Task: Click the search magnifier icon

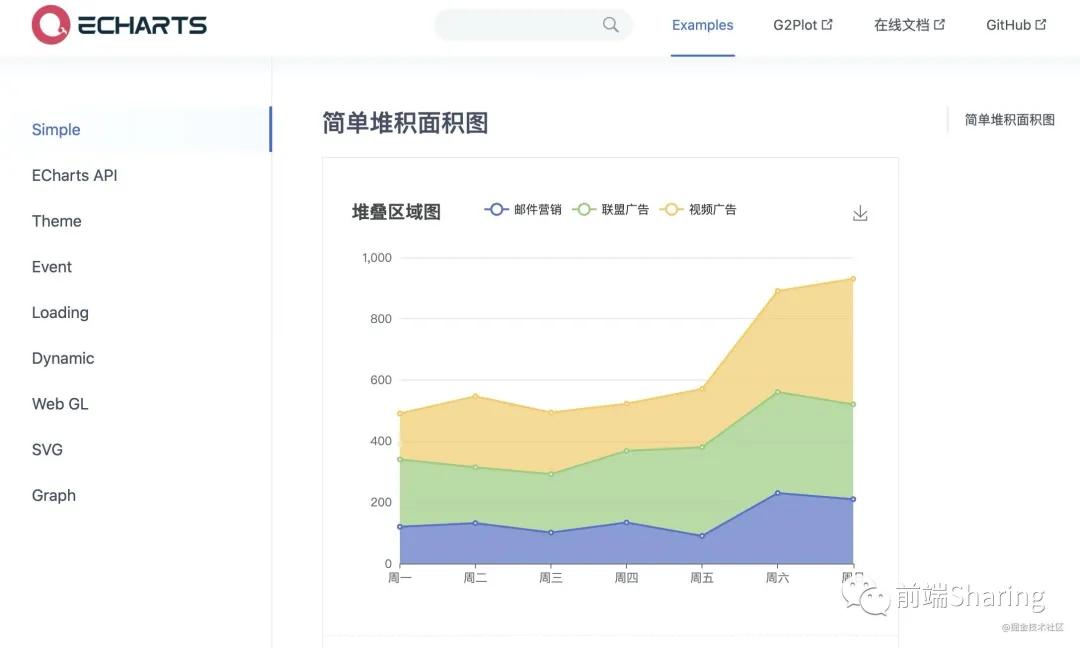Action: pyautogui.click(x=610, y=25)
